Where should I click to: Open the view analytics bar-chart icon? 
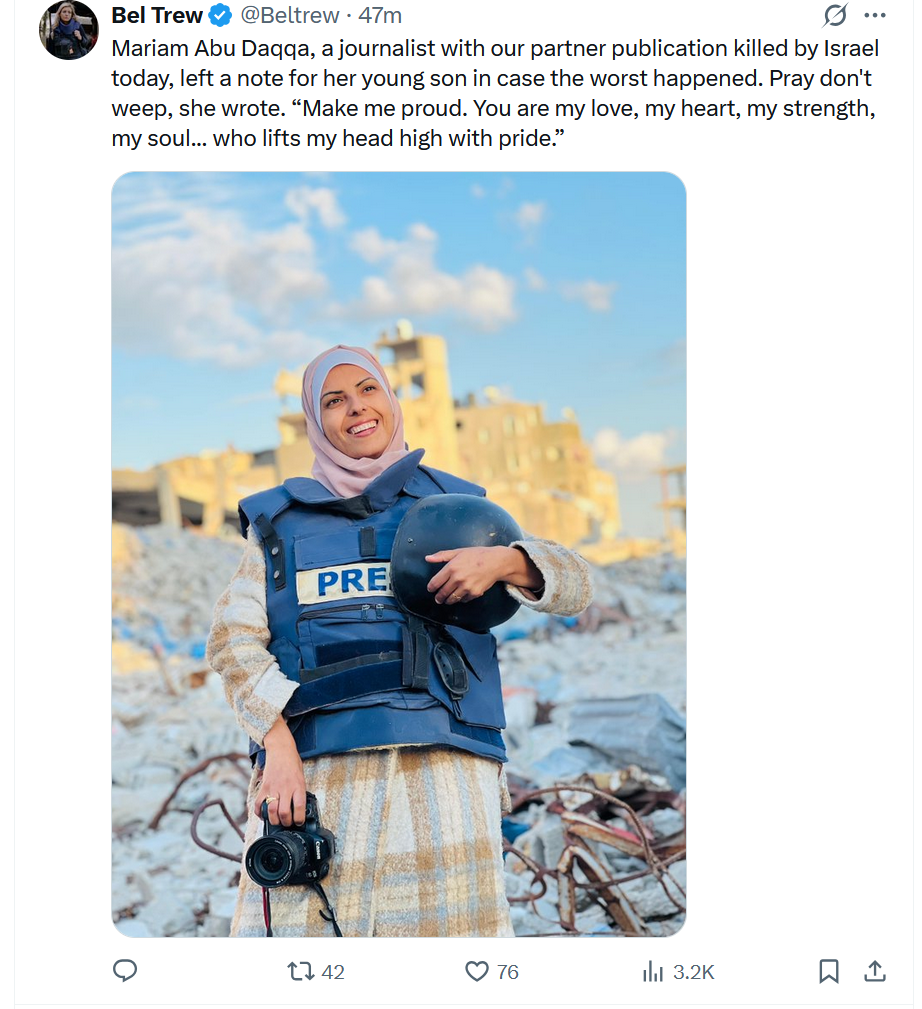point(653,971)
